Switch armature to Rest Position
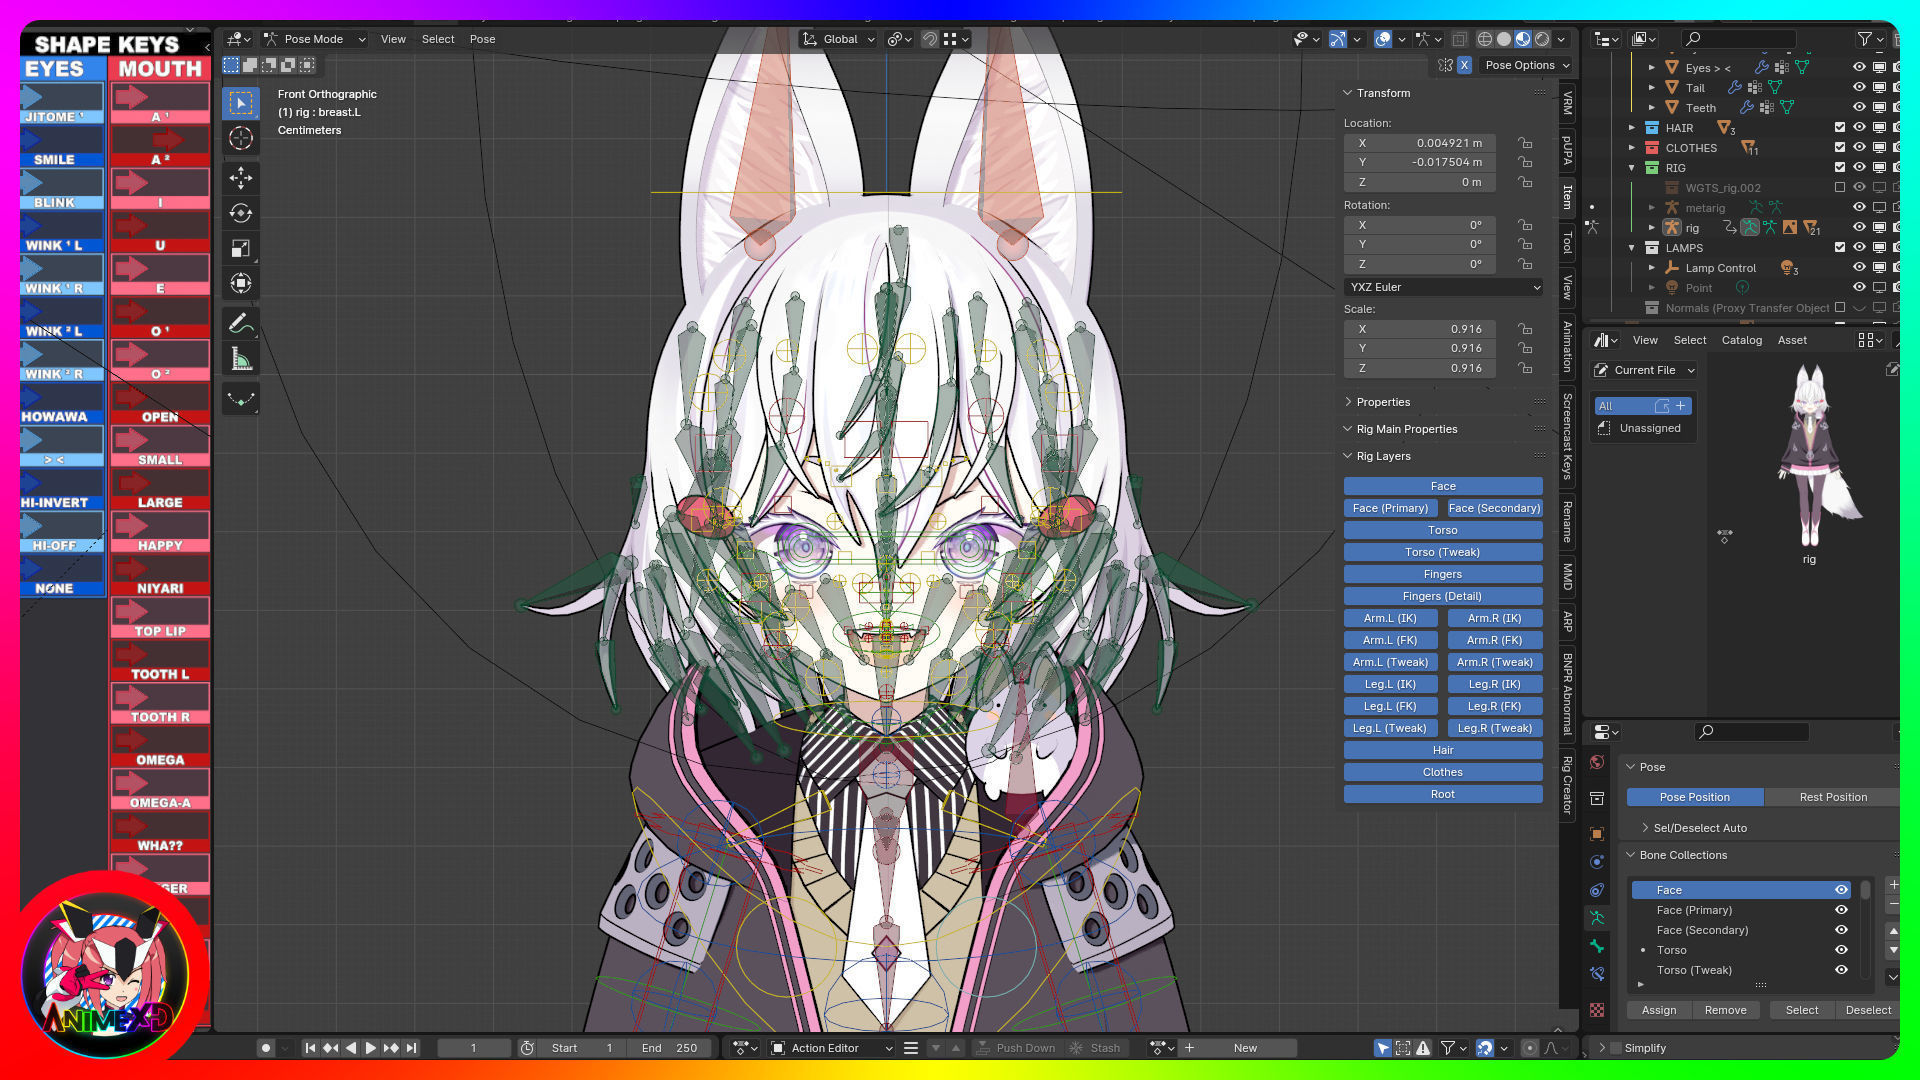The width and height of the screenshot is (1920, 1080). click(1832, 797)
